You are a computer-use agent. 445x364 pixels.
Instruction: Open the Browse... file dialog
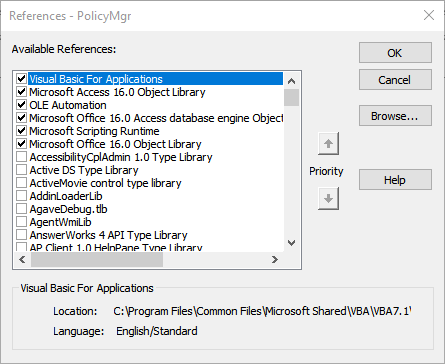(395, 116)
